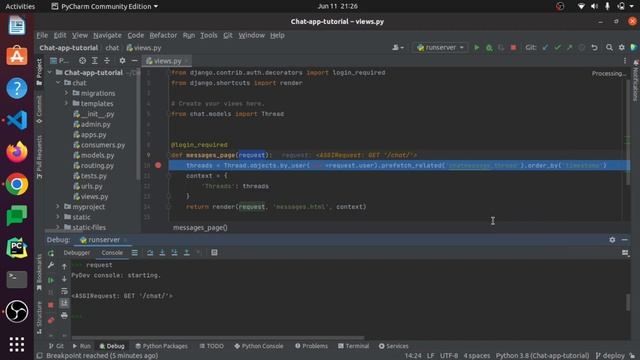Click Git commit checkmark icon

[557, 48]
